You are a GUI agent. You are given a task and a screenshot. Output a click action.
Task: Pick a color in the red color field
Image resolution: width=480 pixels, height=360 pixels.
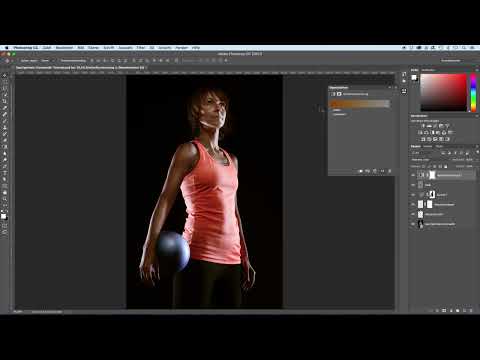coord(443,93)
